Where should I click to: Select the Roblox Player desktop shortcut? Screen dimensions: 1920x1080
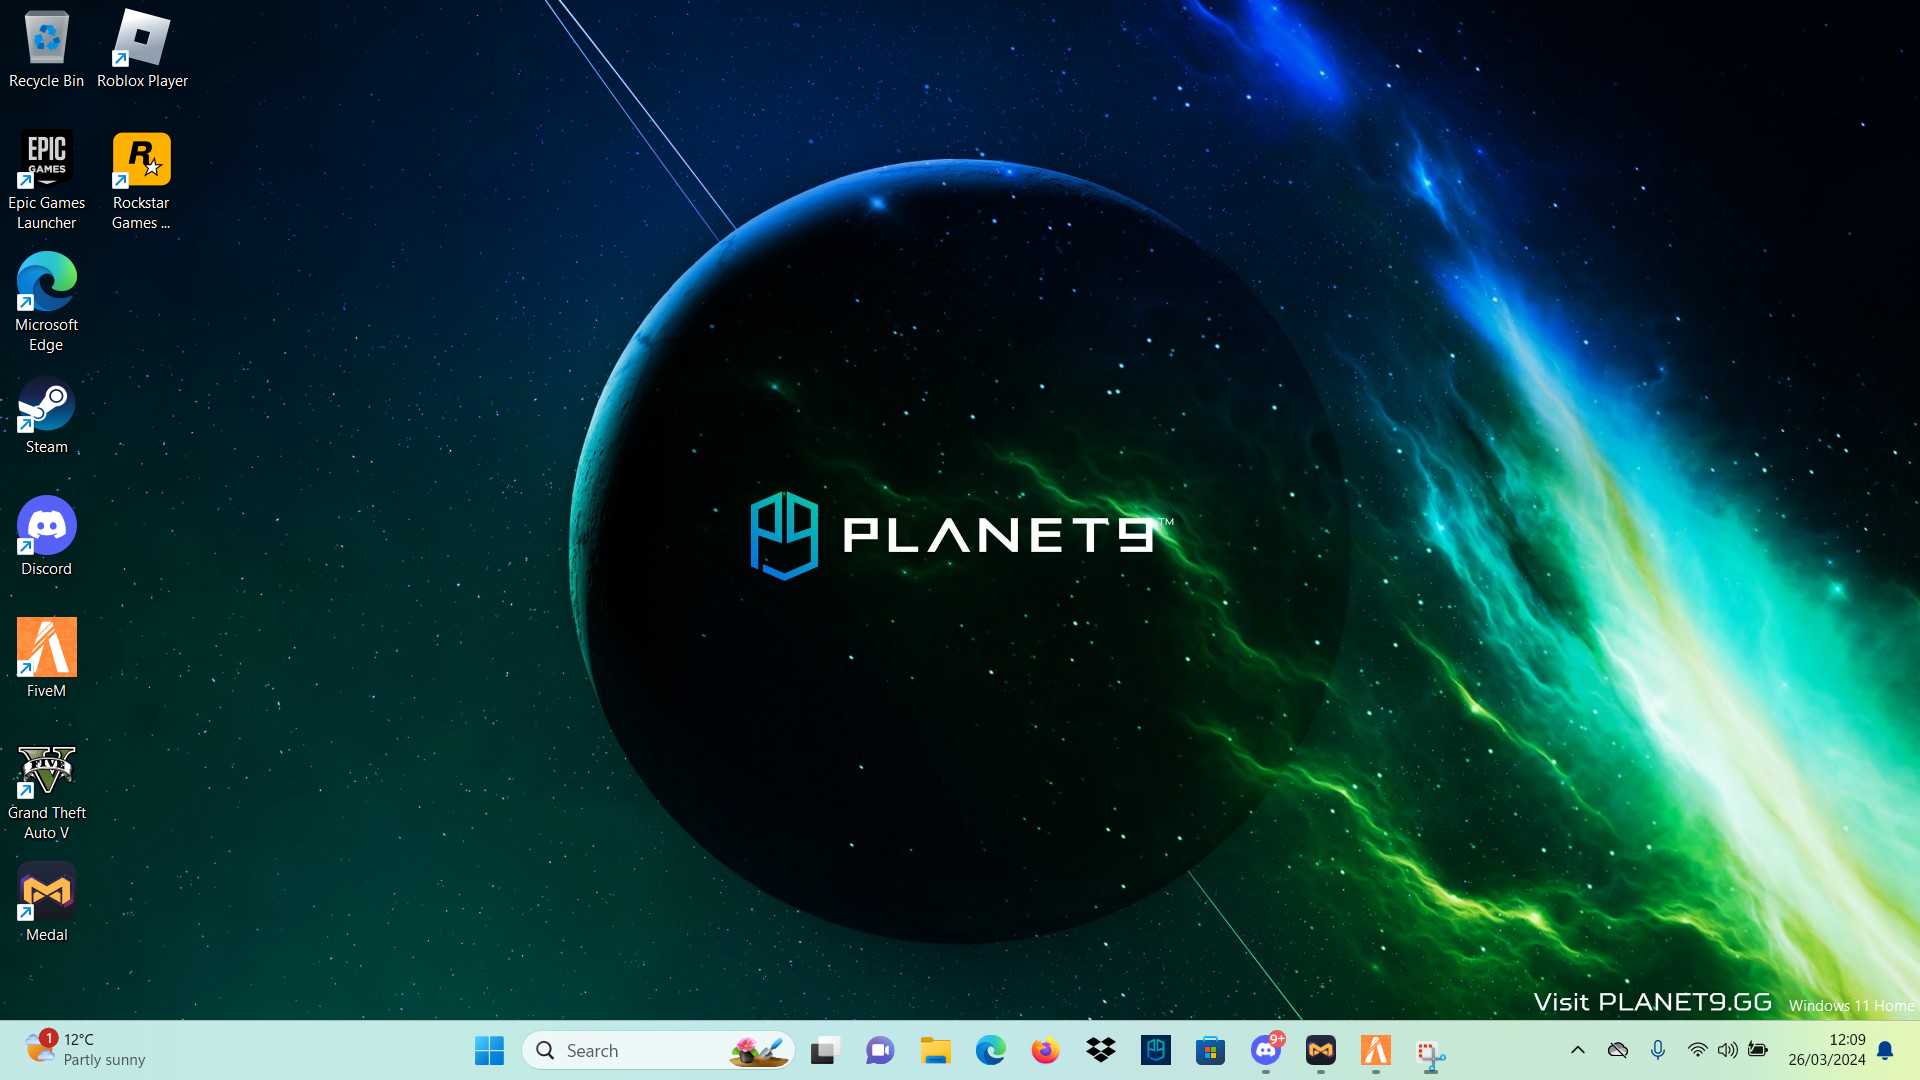[x=142, y=50]
